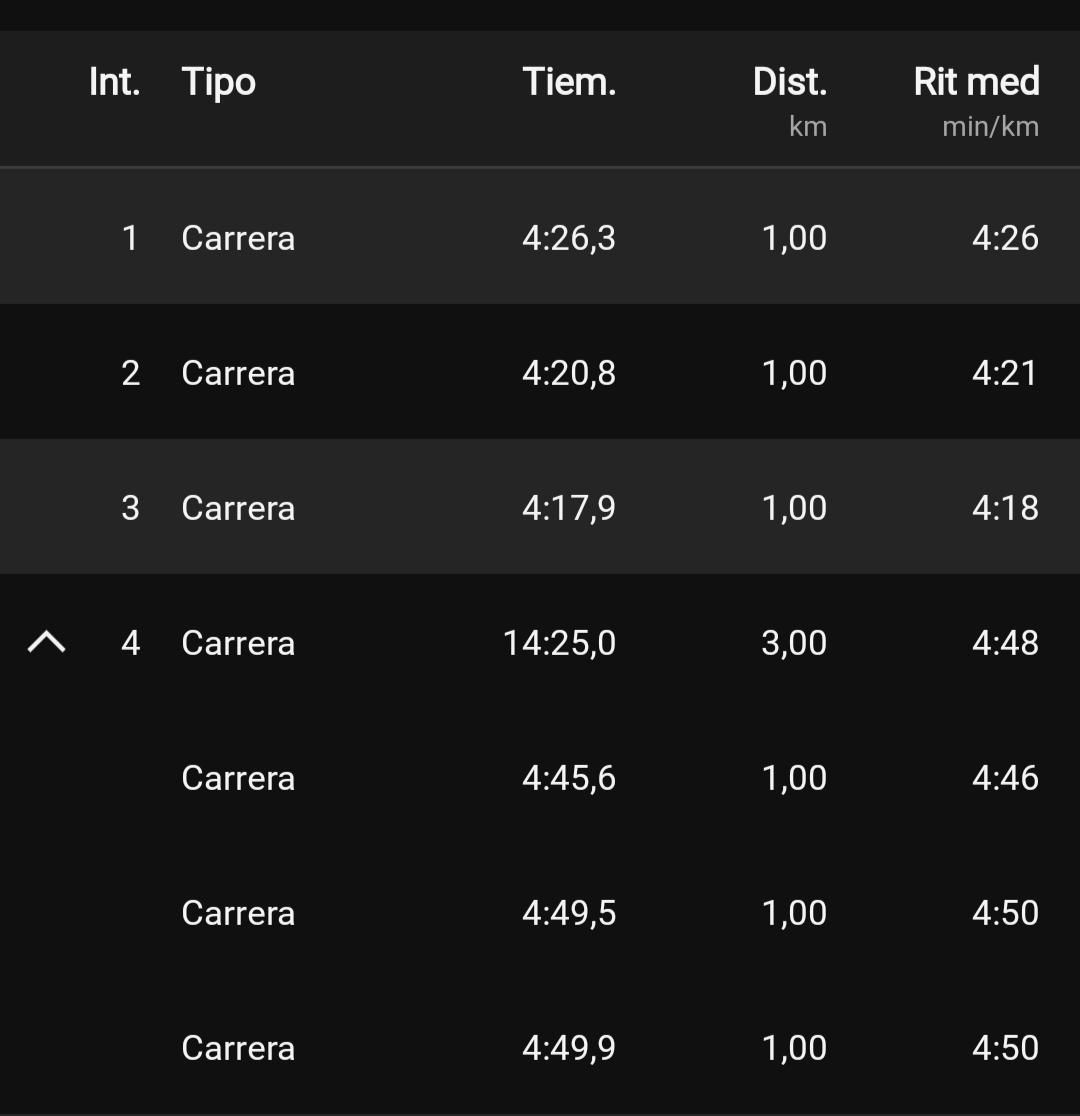The height and width of the screenshot is (1116, 1080).
Task: Tap the Int. column header
Action: coord(114,82)
